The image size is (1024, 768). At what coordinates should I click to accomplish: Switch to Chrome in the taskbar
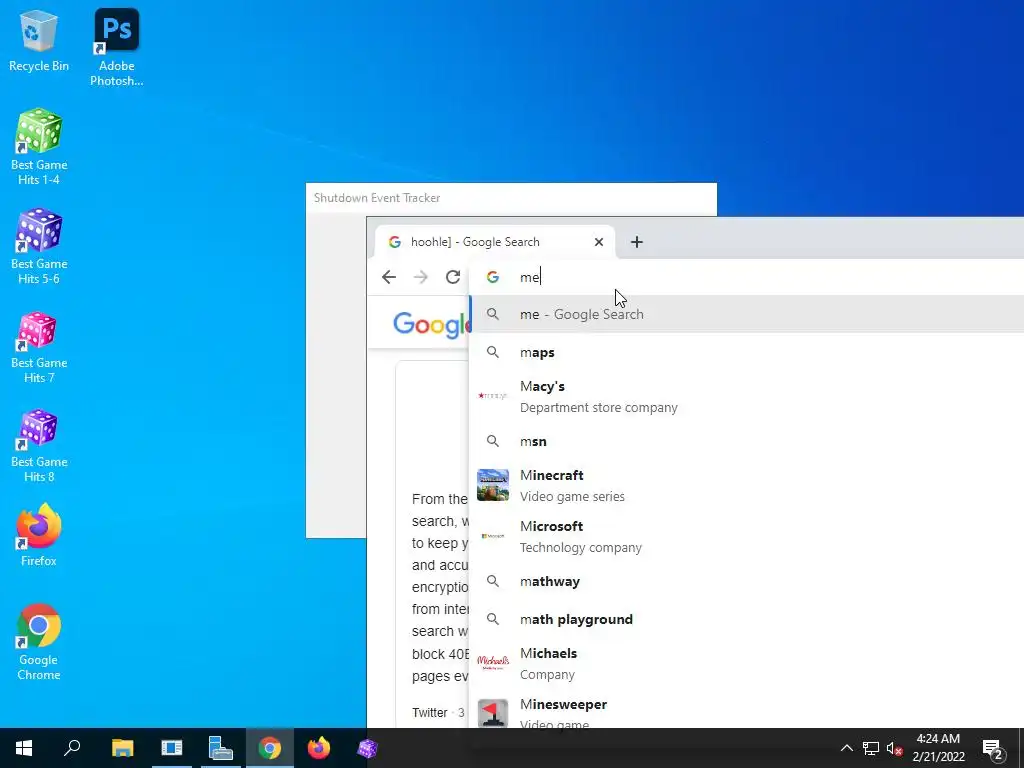270,748
